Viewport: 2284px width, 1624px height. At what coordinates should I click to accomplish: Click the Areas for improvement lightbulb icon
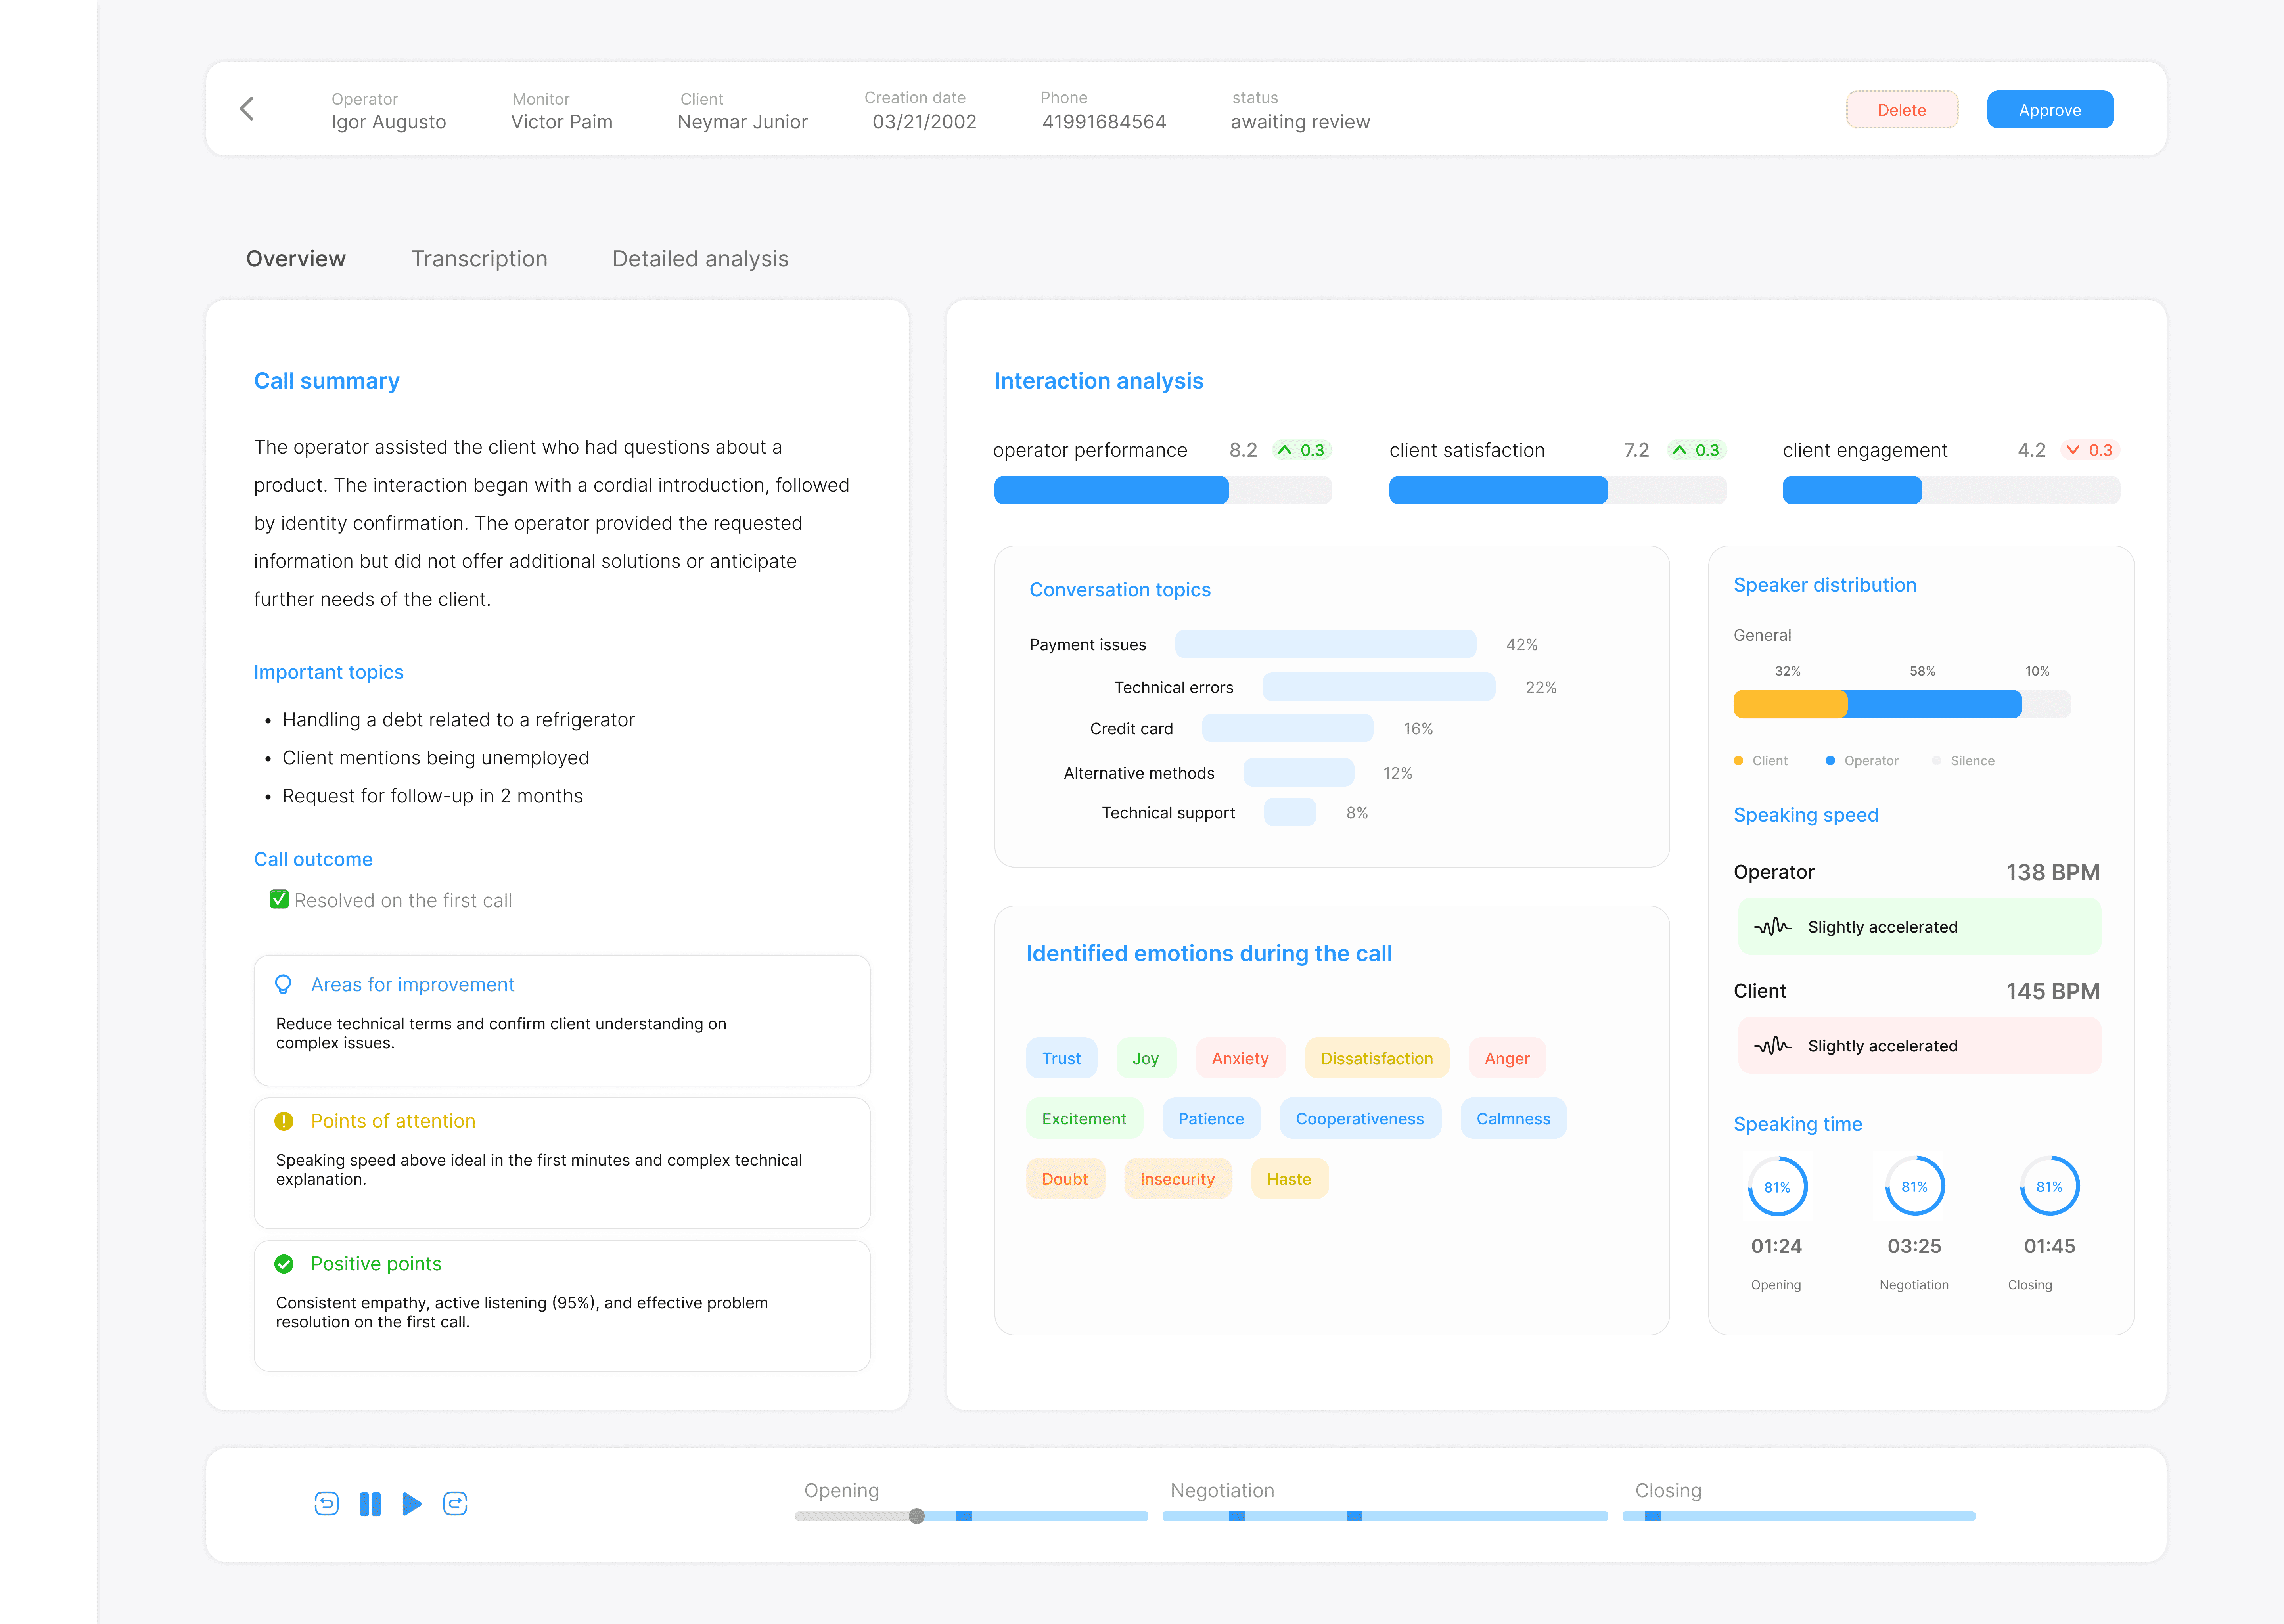(x=283, y=985)
